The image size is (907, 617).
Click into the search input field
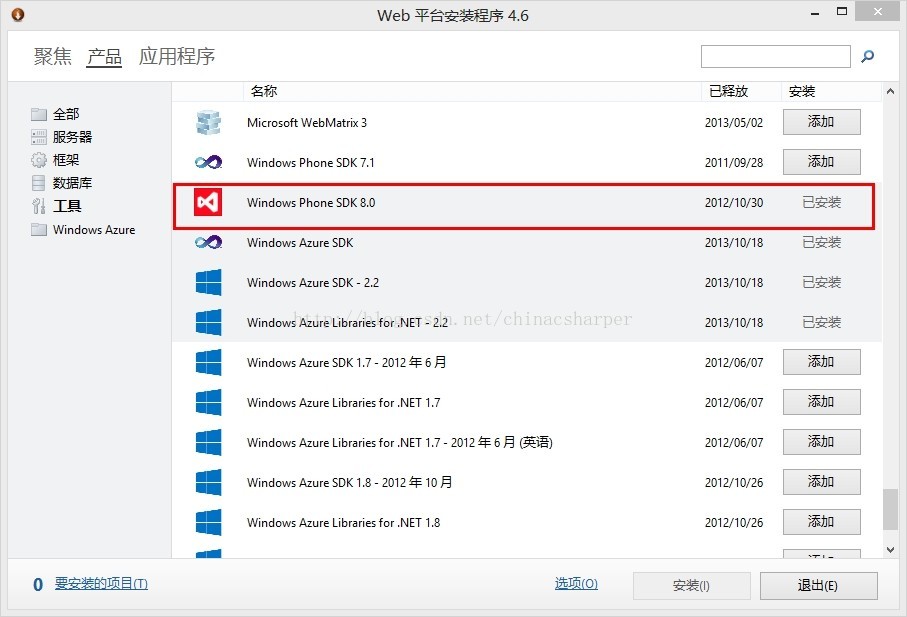pyautogui.click(x=776, y=57)
